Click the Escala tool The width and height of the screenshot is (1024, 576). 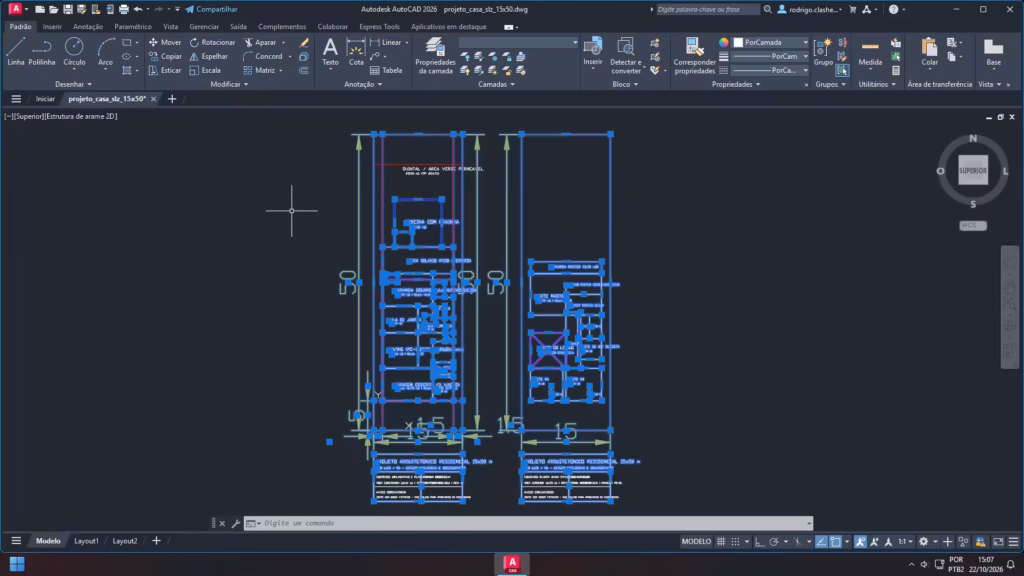click(x=205, y=70)
